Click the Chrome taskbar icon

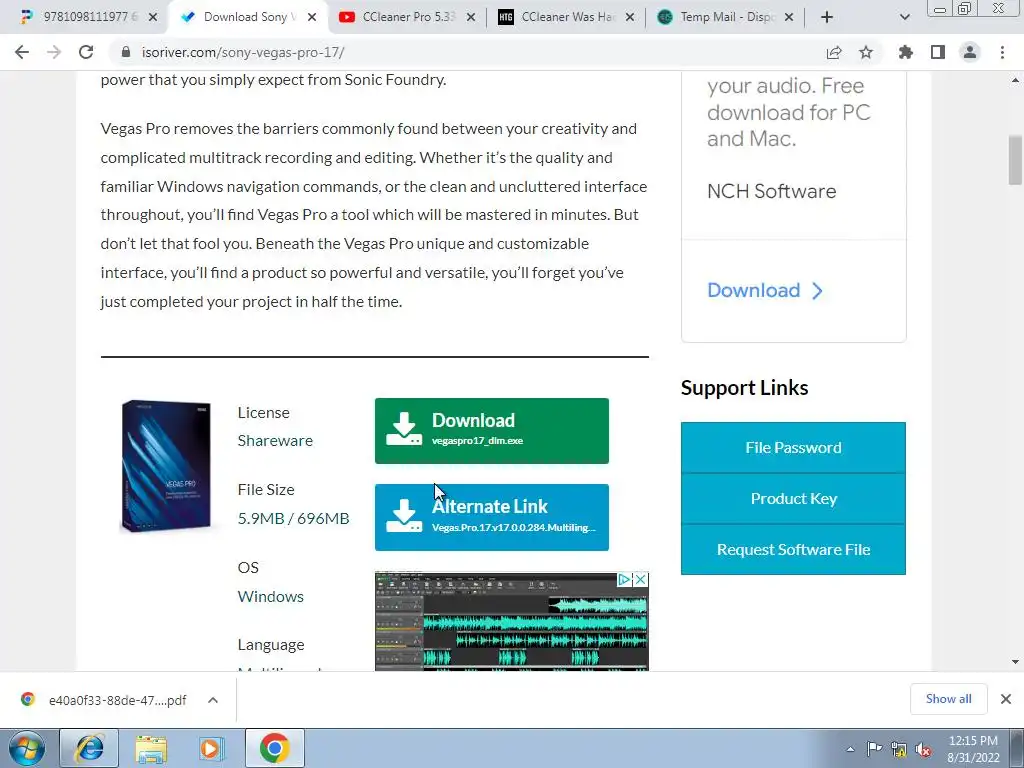tap(274, 748)
